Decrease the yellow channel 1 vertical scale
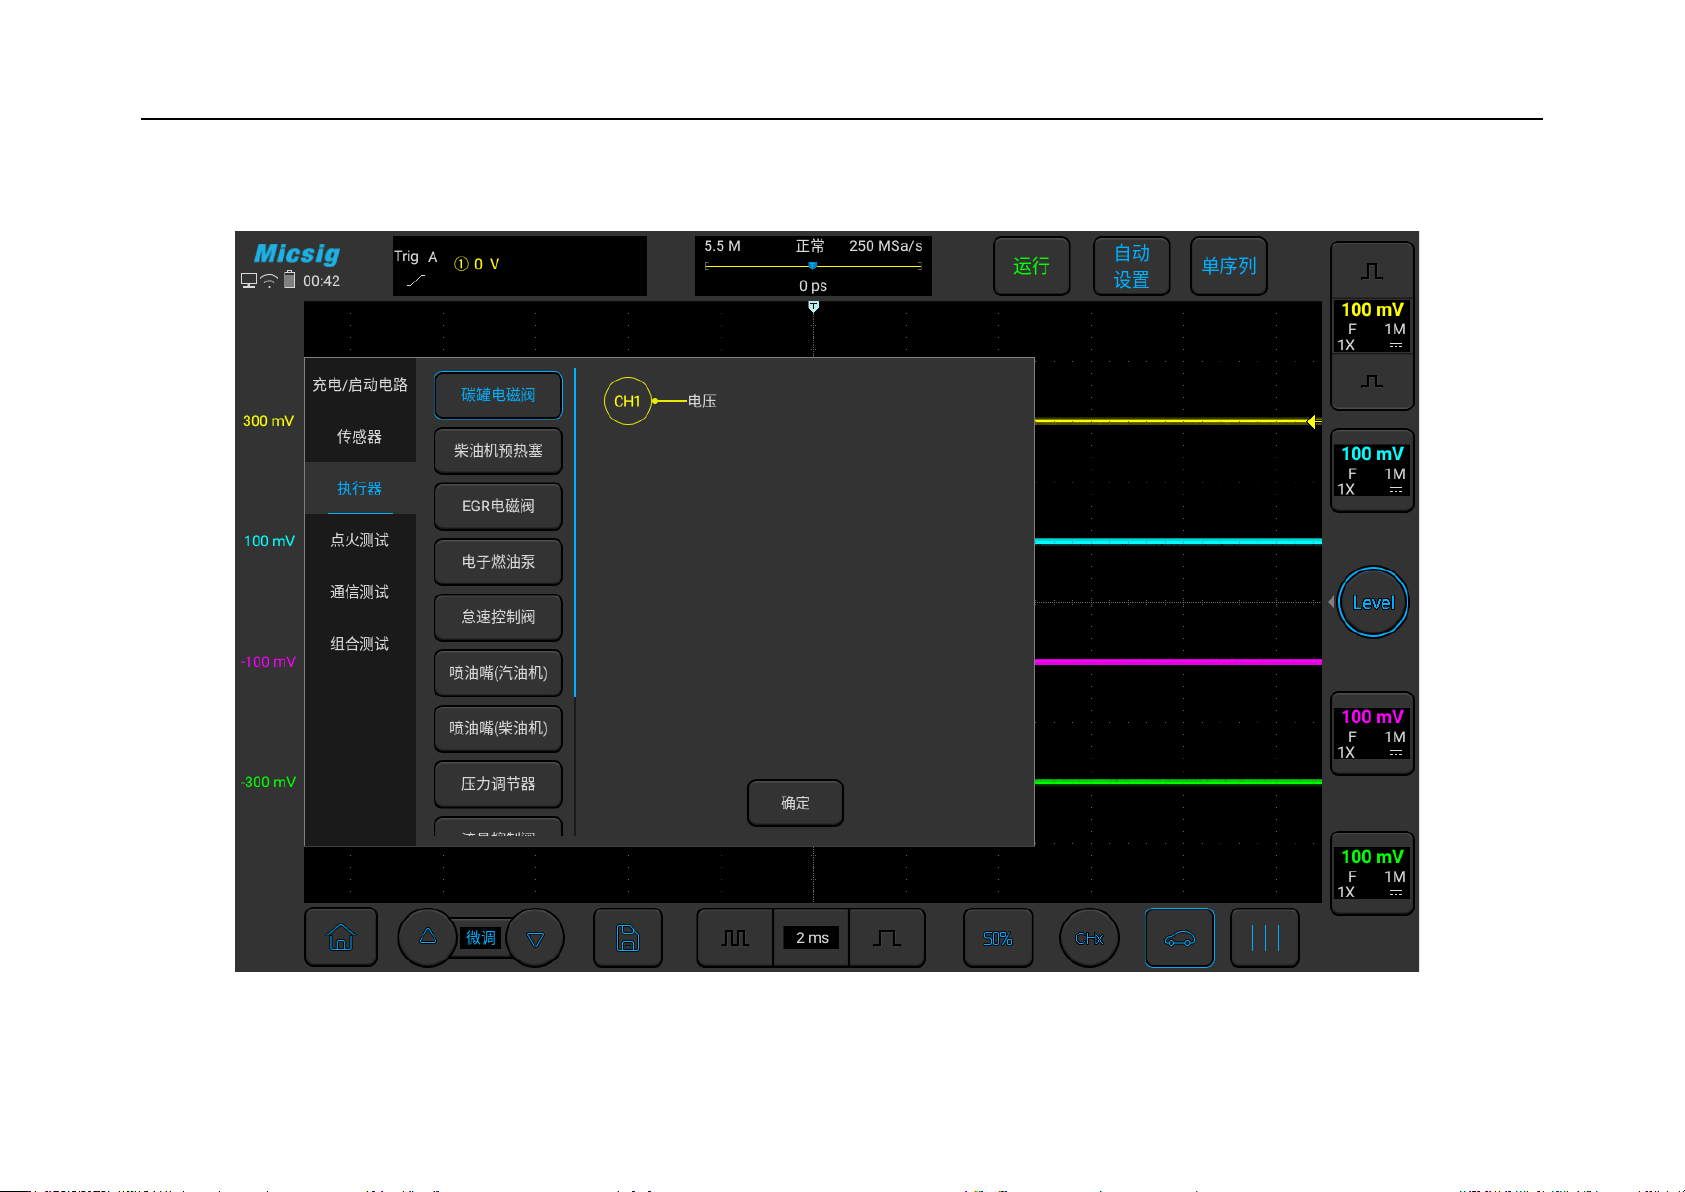Image resolution: width=1685 pixels, height=1192 pixels. pyautogui.click(x=1372, y=381)
